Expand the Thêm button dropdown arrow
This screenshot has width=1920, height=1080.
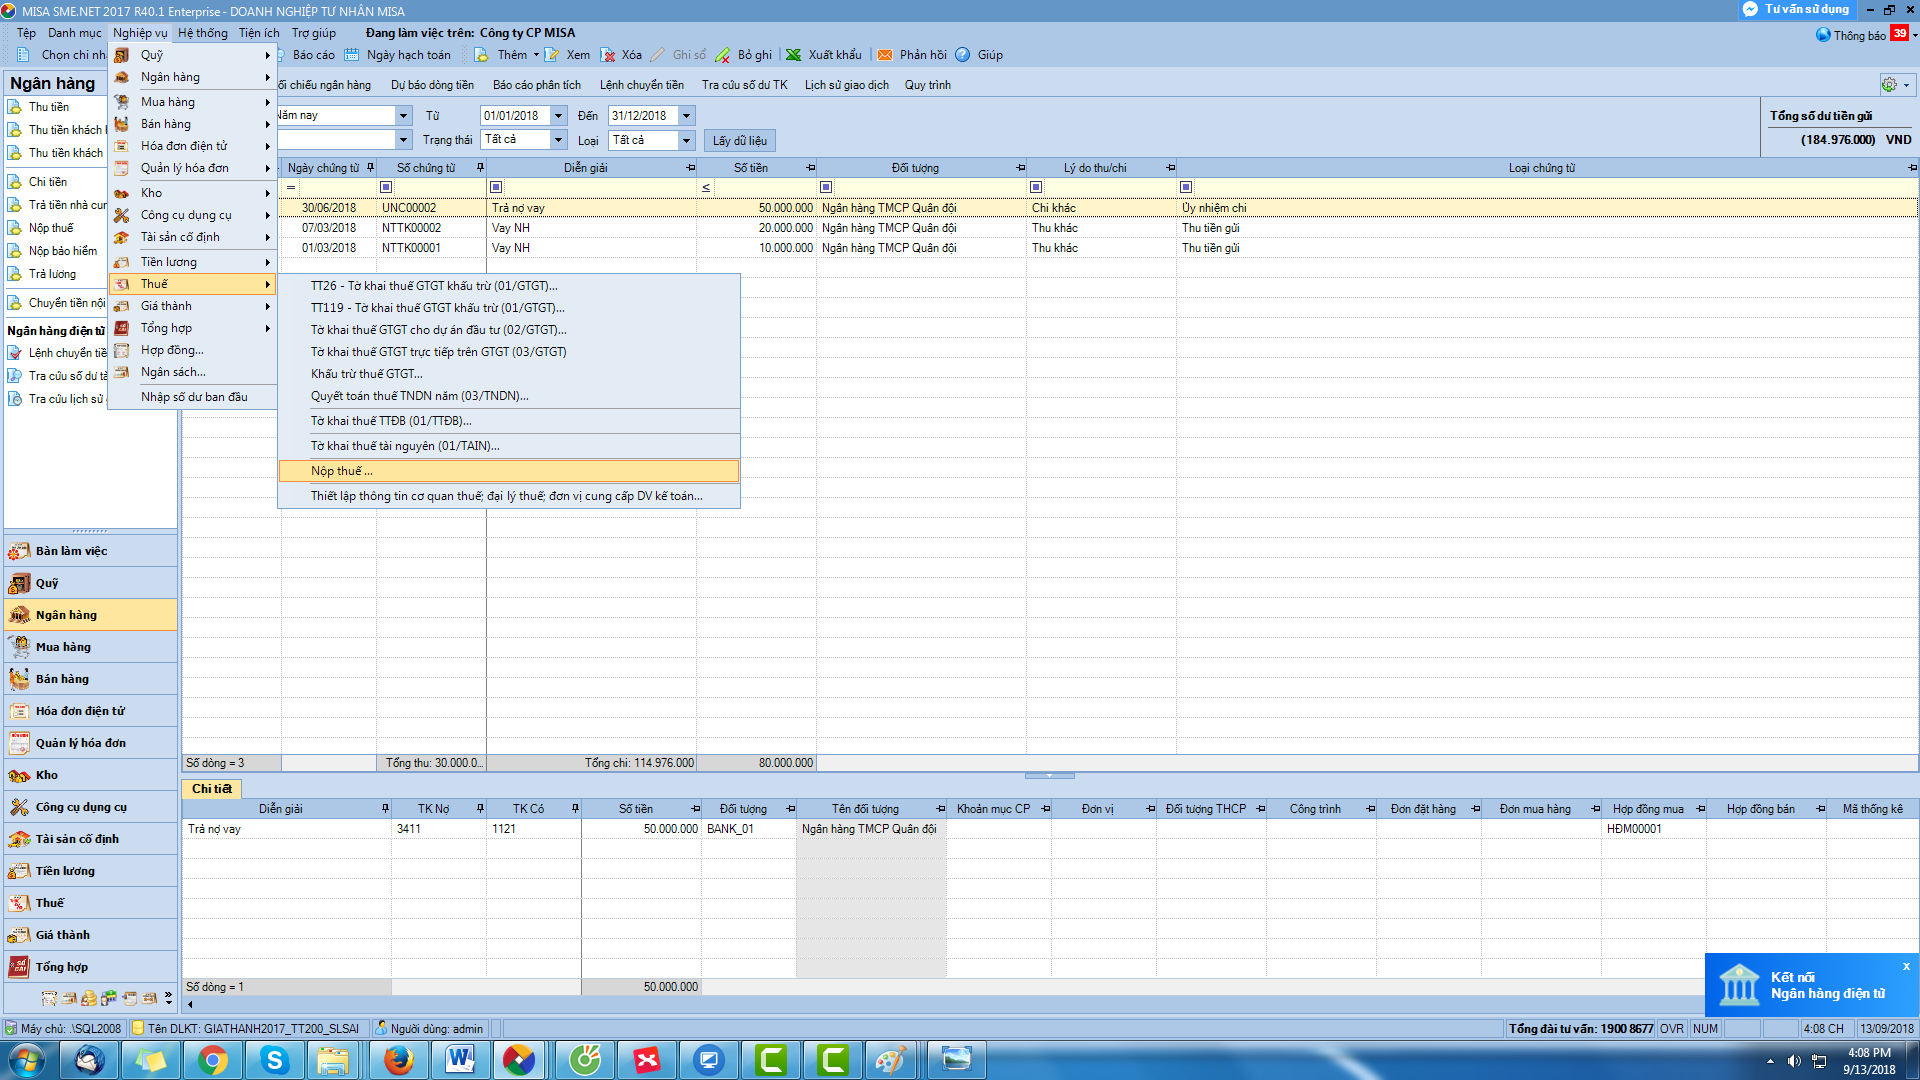536,55
